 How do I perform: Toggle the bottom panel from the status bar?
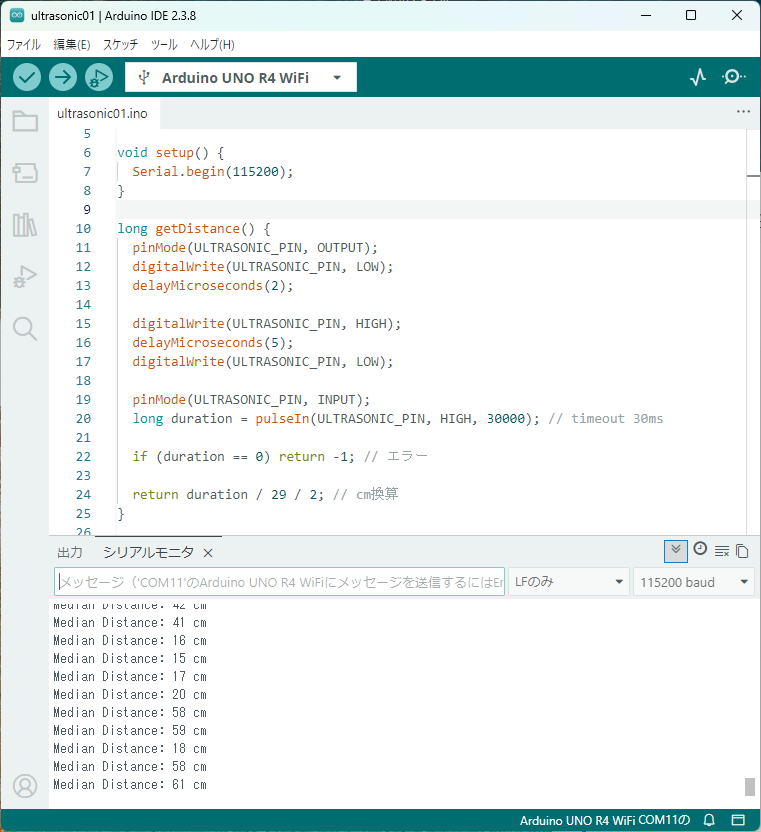(738, 821)
